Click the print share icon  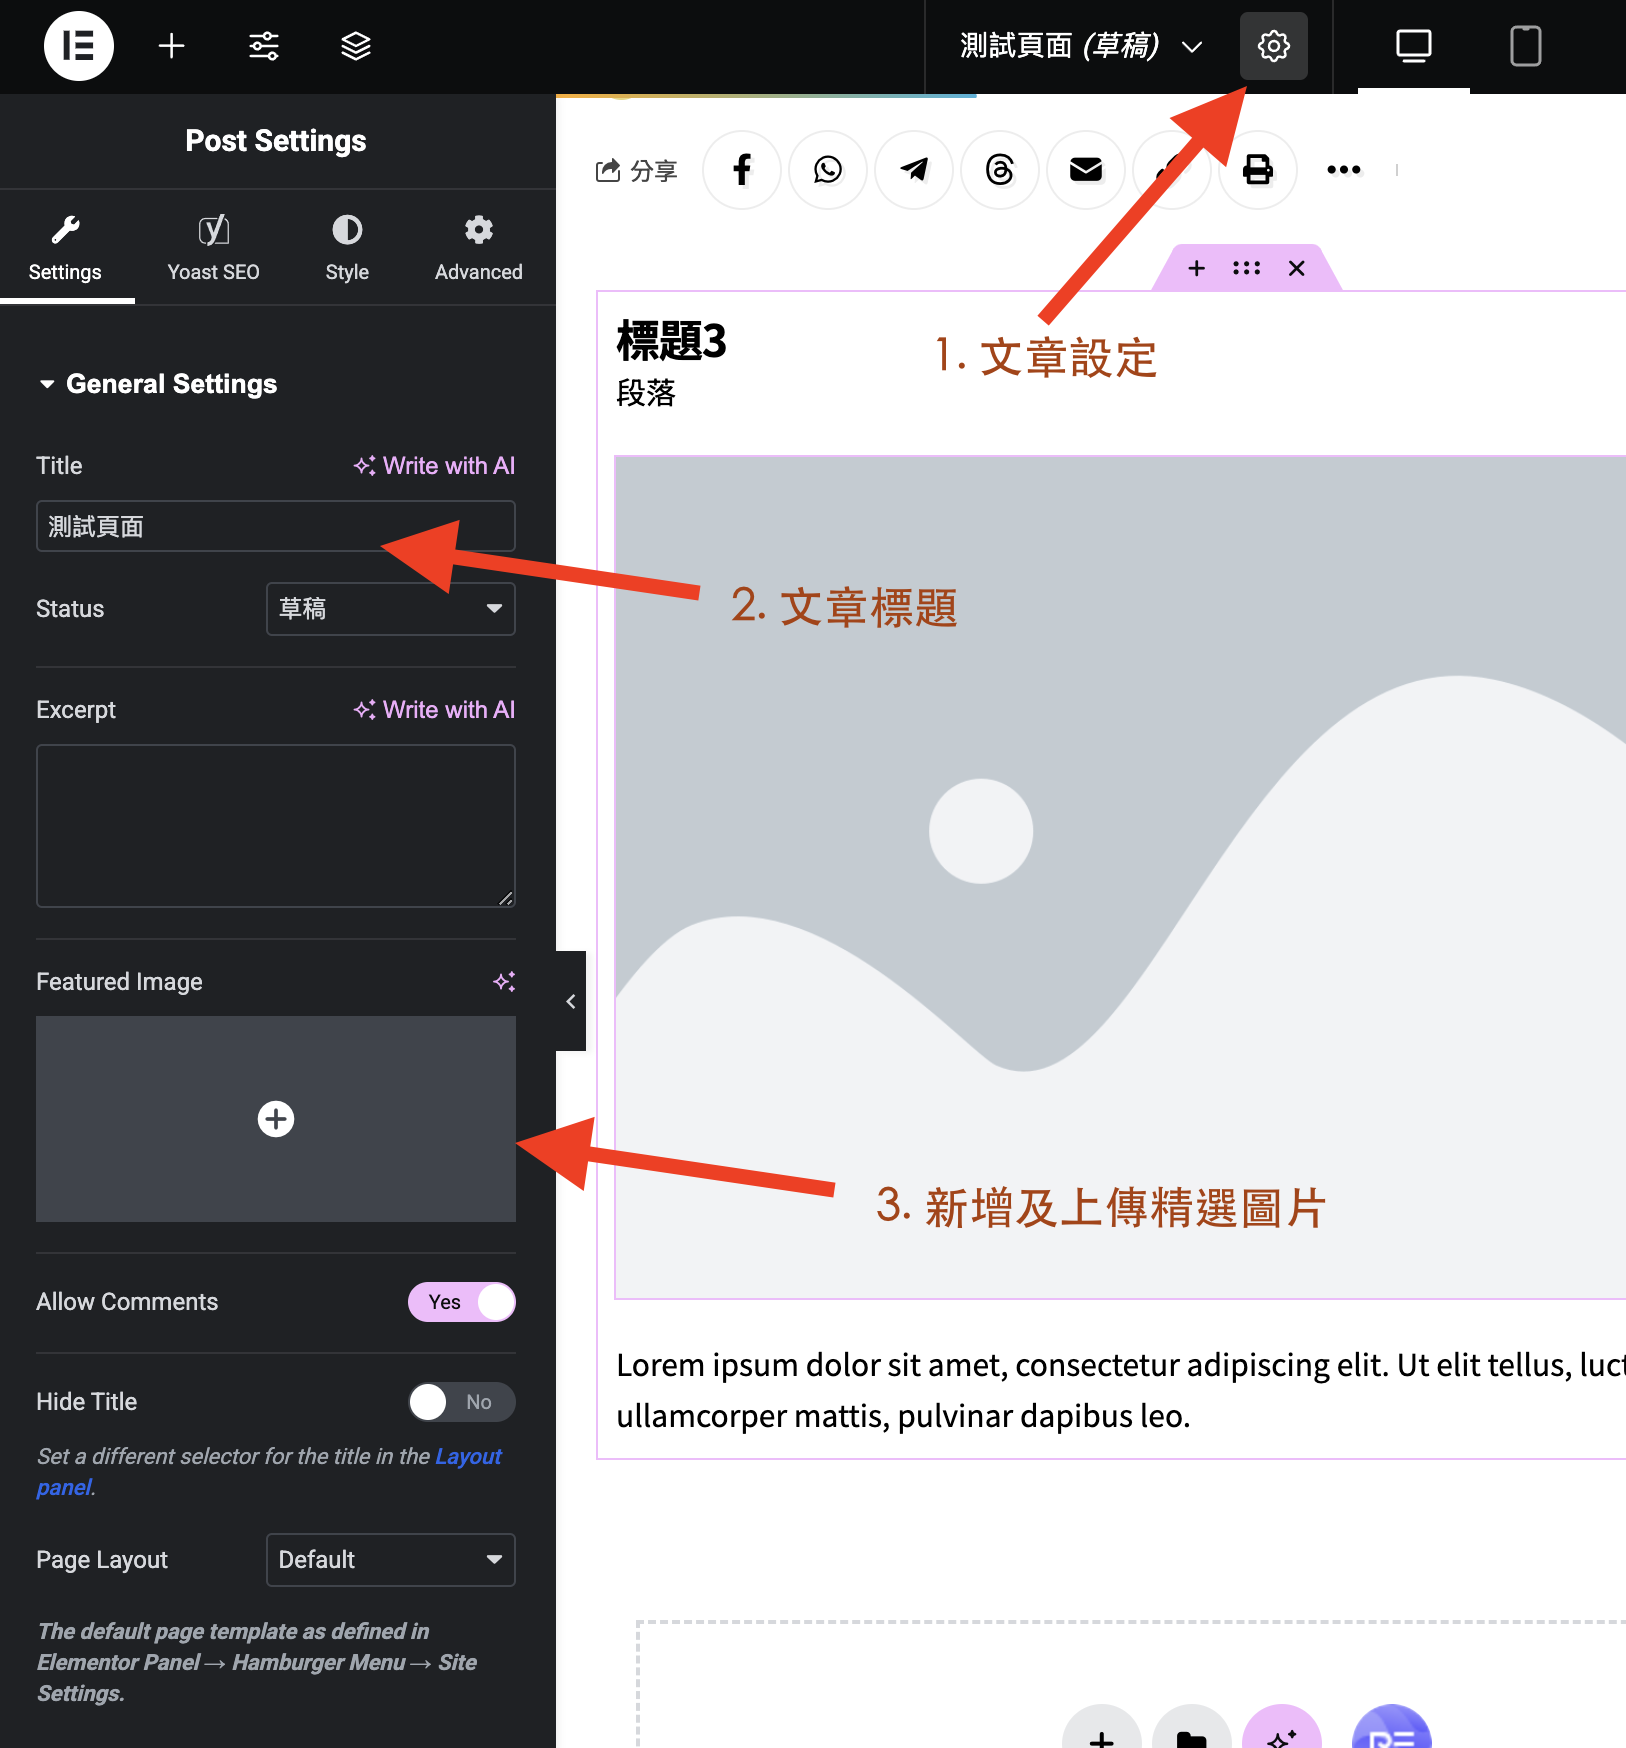(1257, 170)
